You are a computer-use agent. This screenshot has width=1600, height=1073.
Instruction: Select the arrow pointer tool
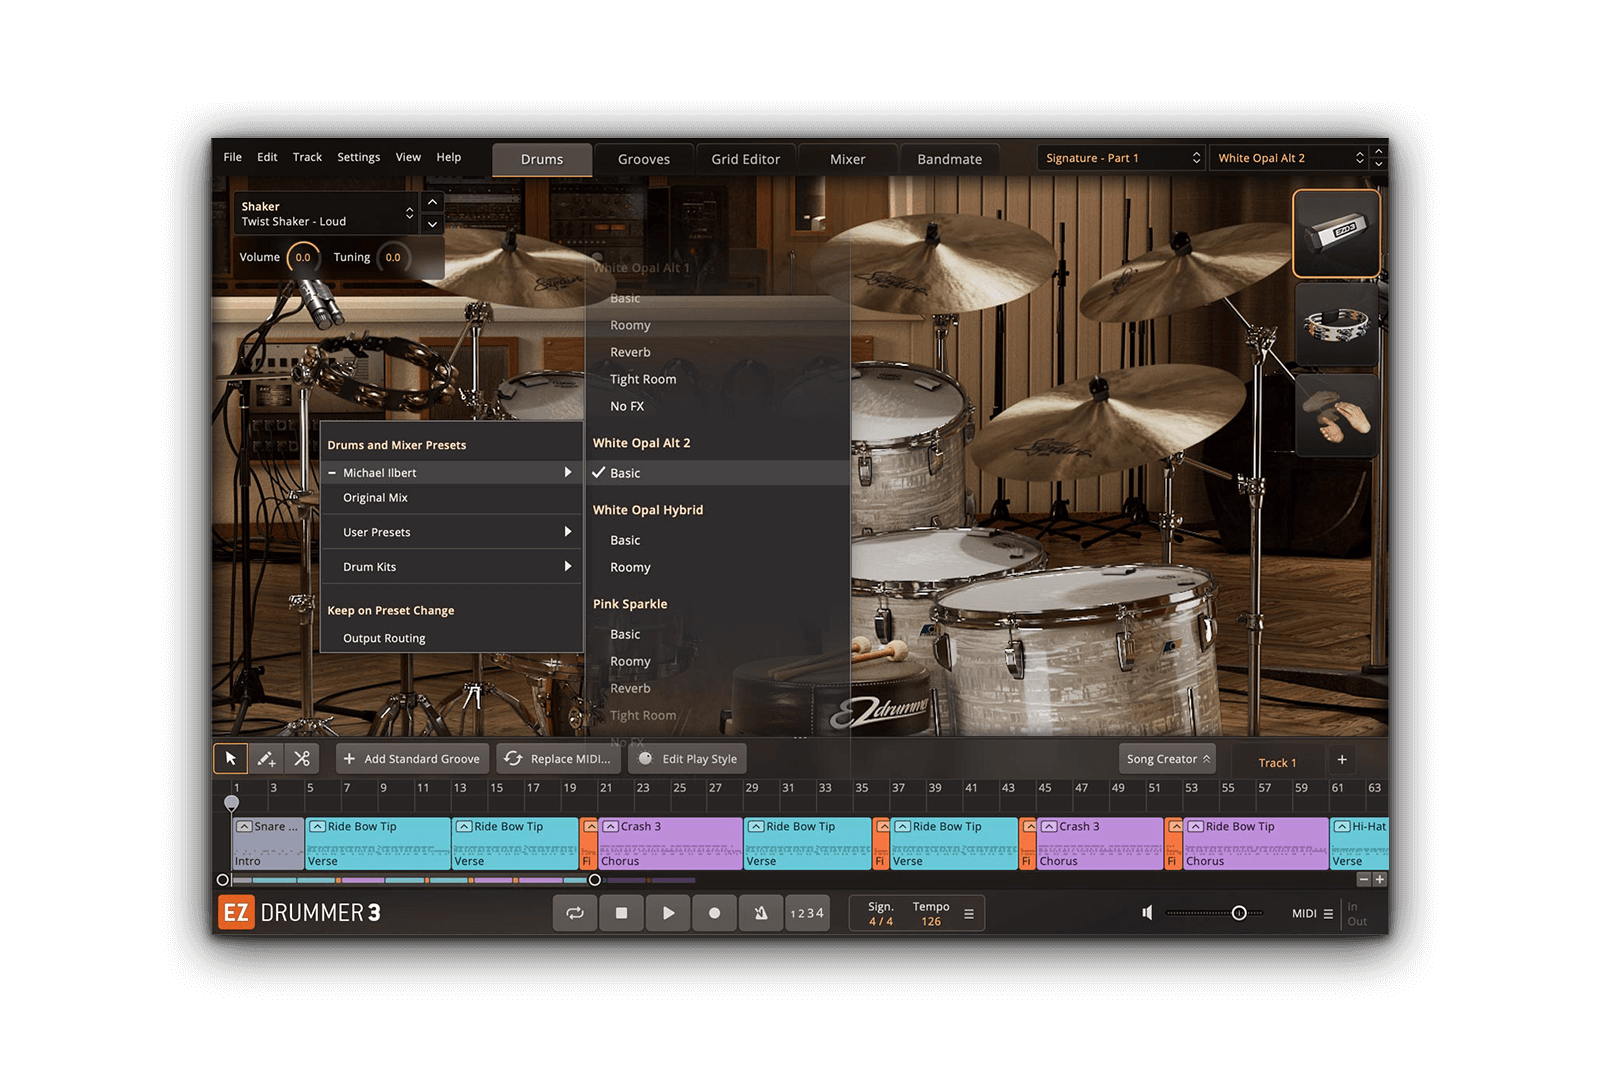231,759
